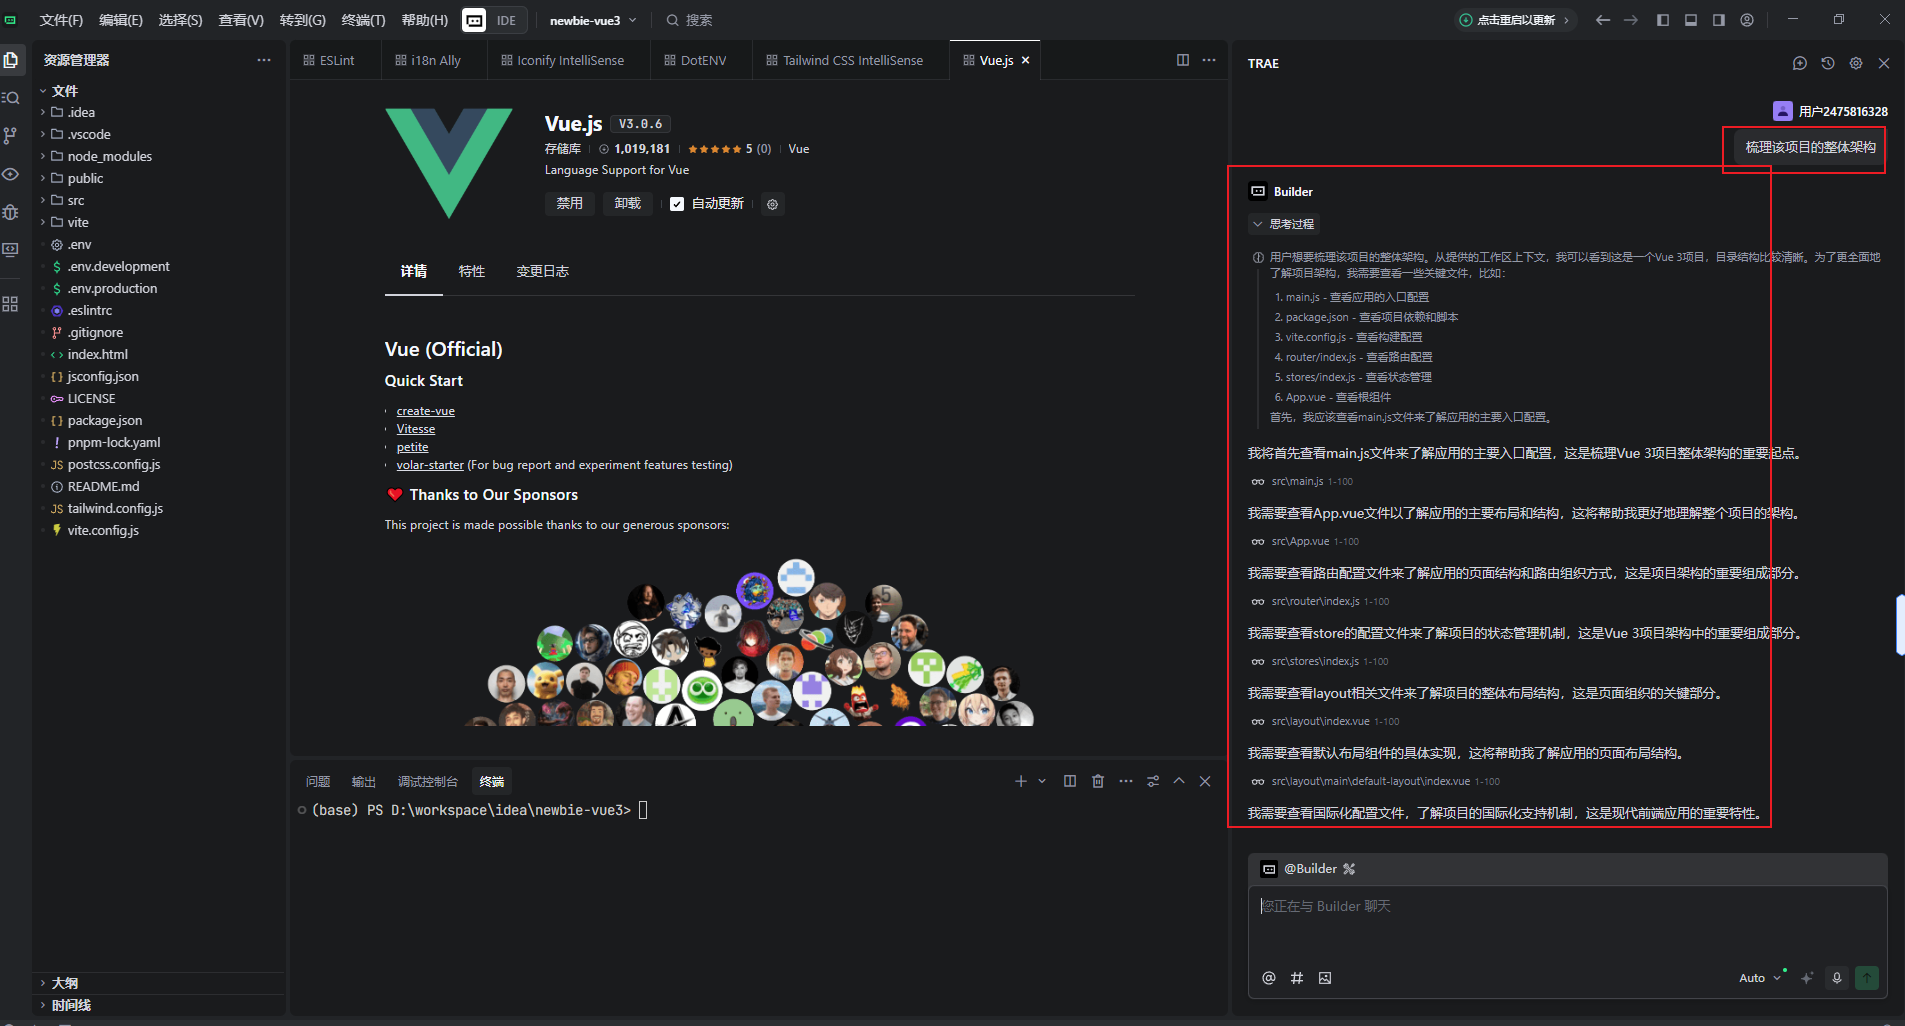The image size is (1905, 1026).
Task: Split the terminal panel
Action: [1070, 781]
